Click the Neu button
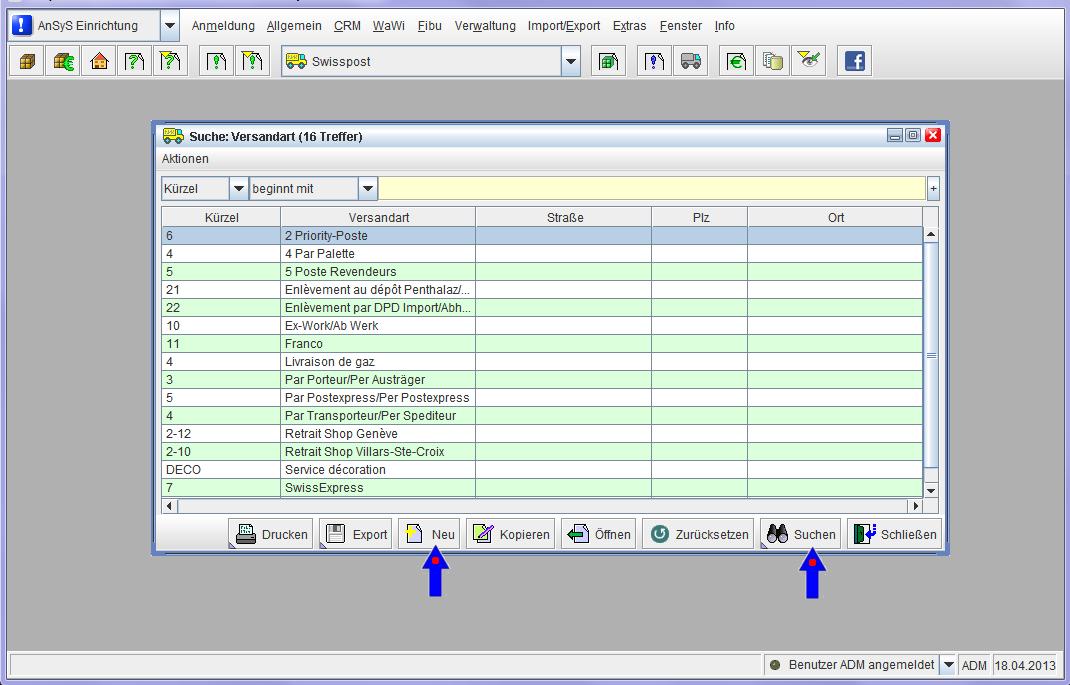Screen dimensions: 1070x685 pyautogui.click(x=430, y=534)
